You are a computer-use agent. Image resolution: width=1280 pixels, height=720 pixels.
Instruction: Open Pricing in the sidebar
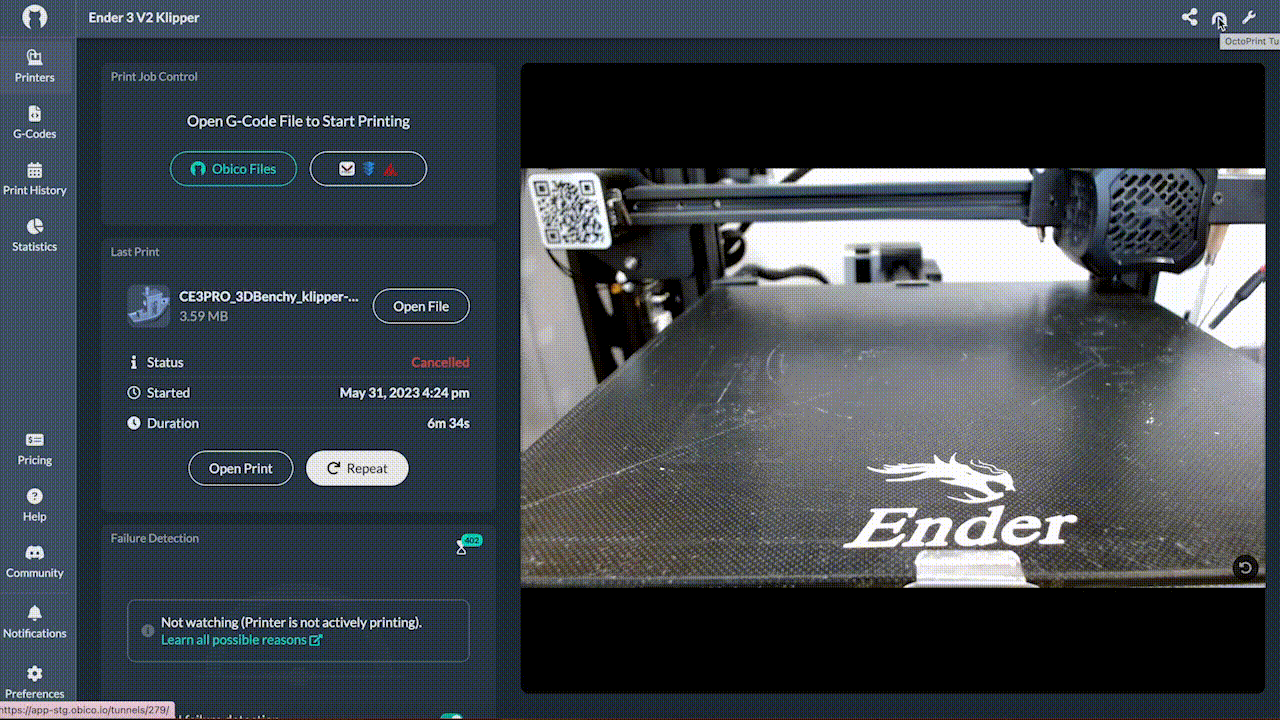(x=35, y=450)
